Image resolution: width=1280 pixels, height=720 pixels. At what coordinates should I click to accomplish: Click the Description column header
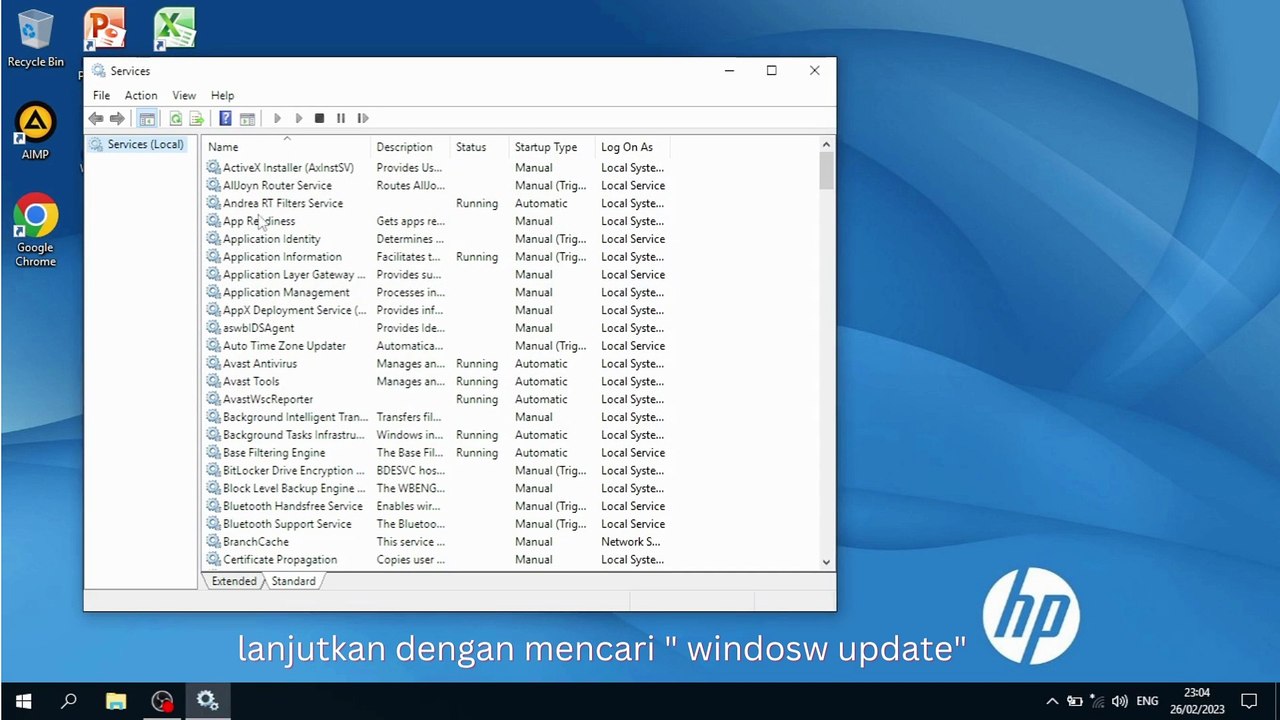411,147
